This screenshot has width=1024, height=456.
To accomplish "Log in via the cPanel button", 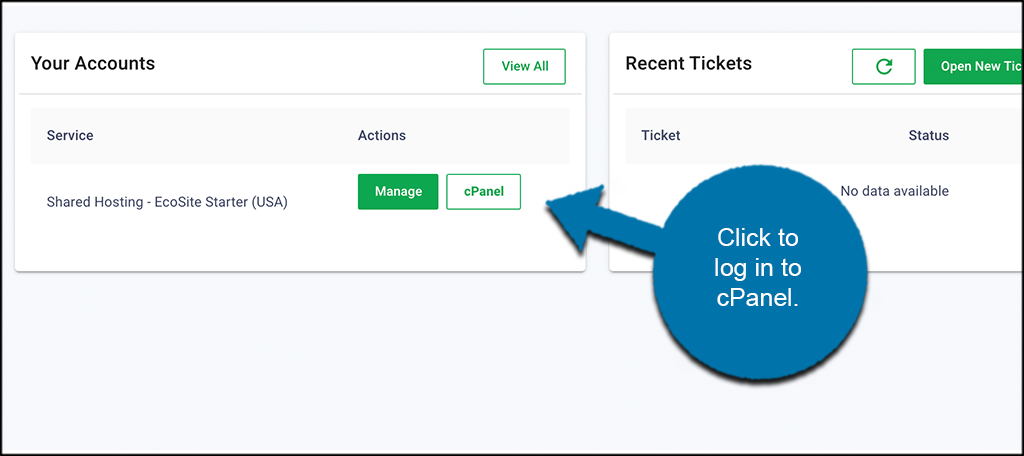I will 483,192.
